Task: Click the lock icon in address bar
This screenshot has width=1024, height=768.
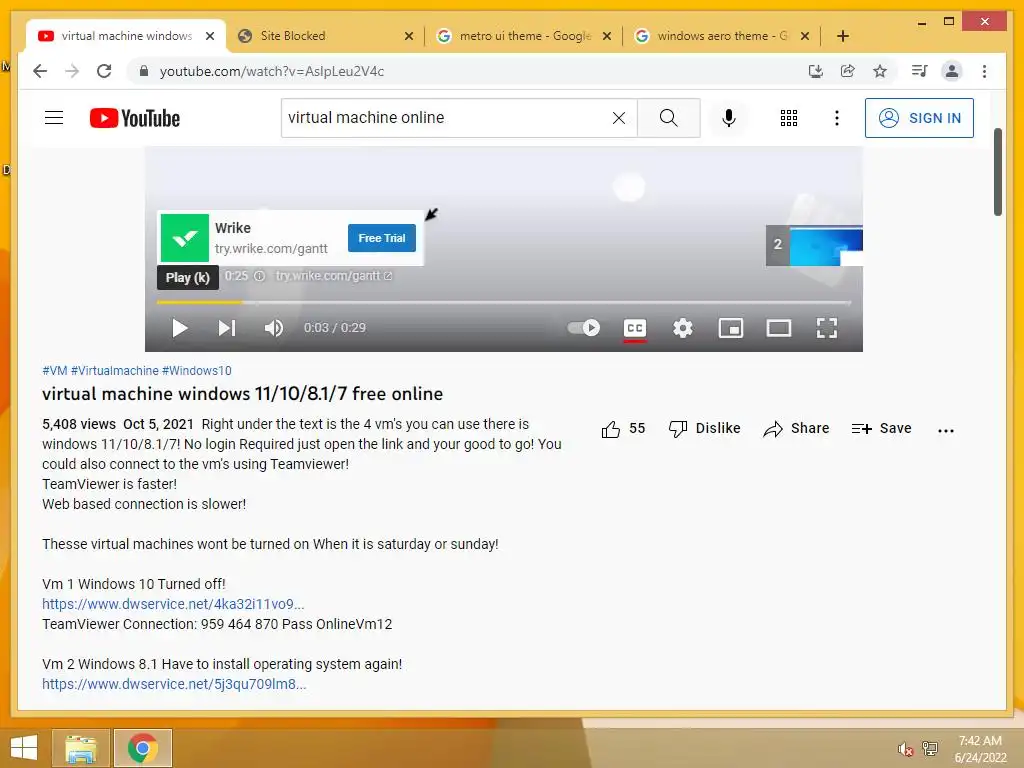Action: tap(144, 71)
